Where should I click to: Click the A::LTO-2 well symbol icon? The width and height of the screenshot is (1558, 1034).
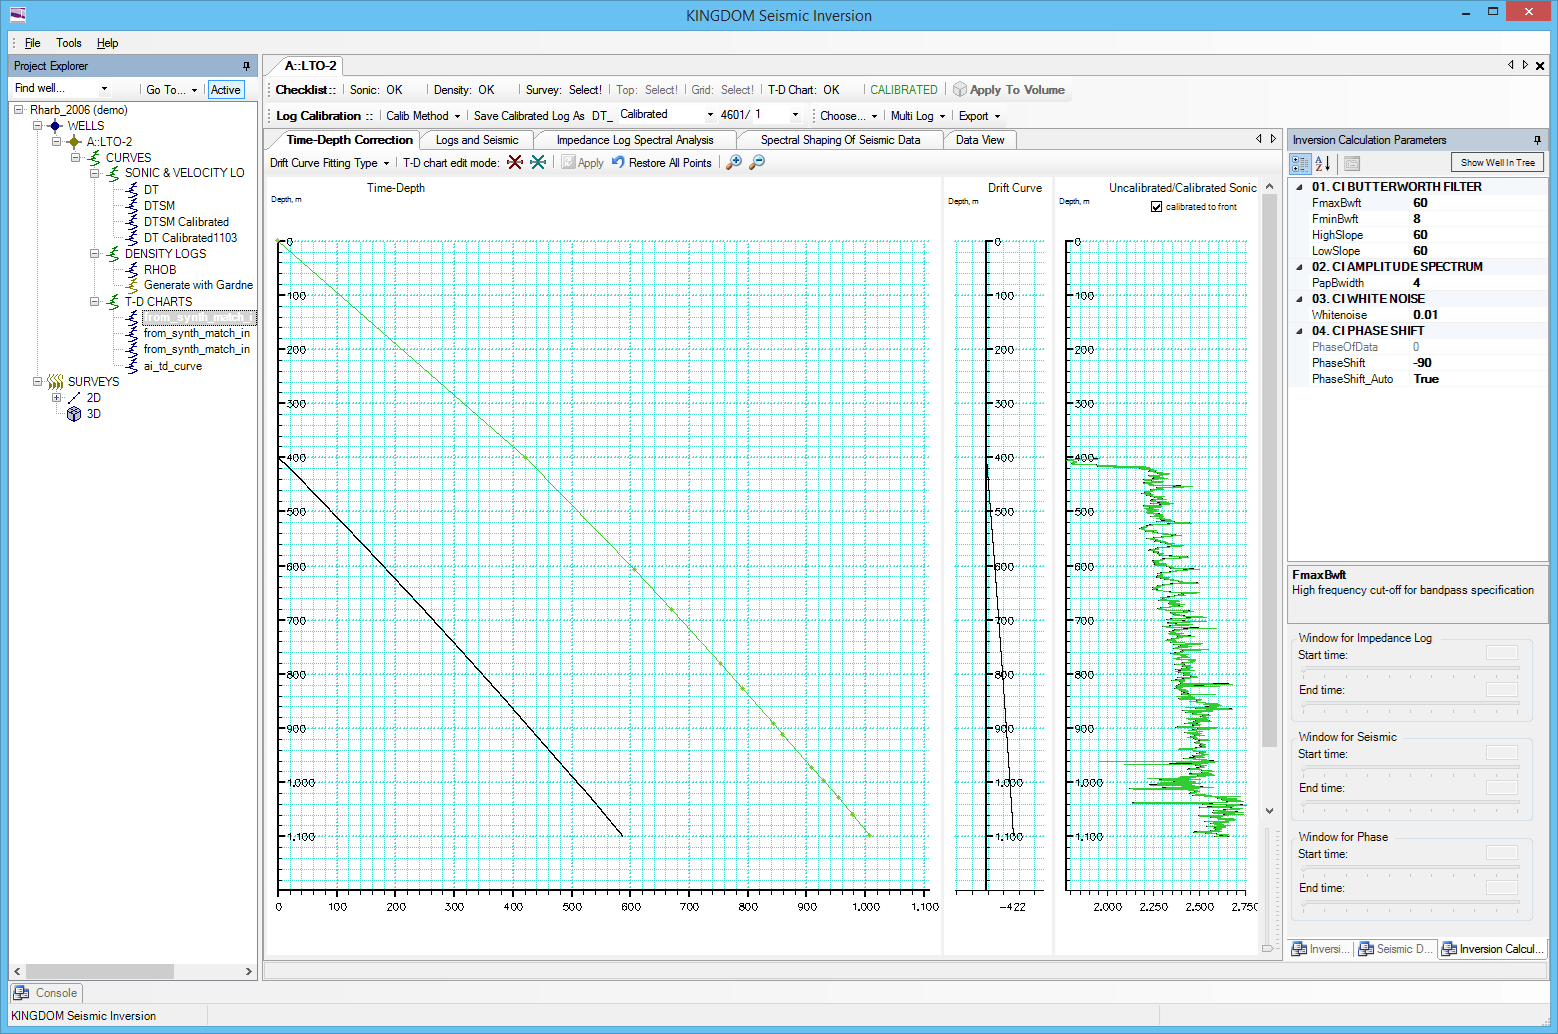pyautogui.click(x=74, y=142)
